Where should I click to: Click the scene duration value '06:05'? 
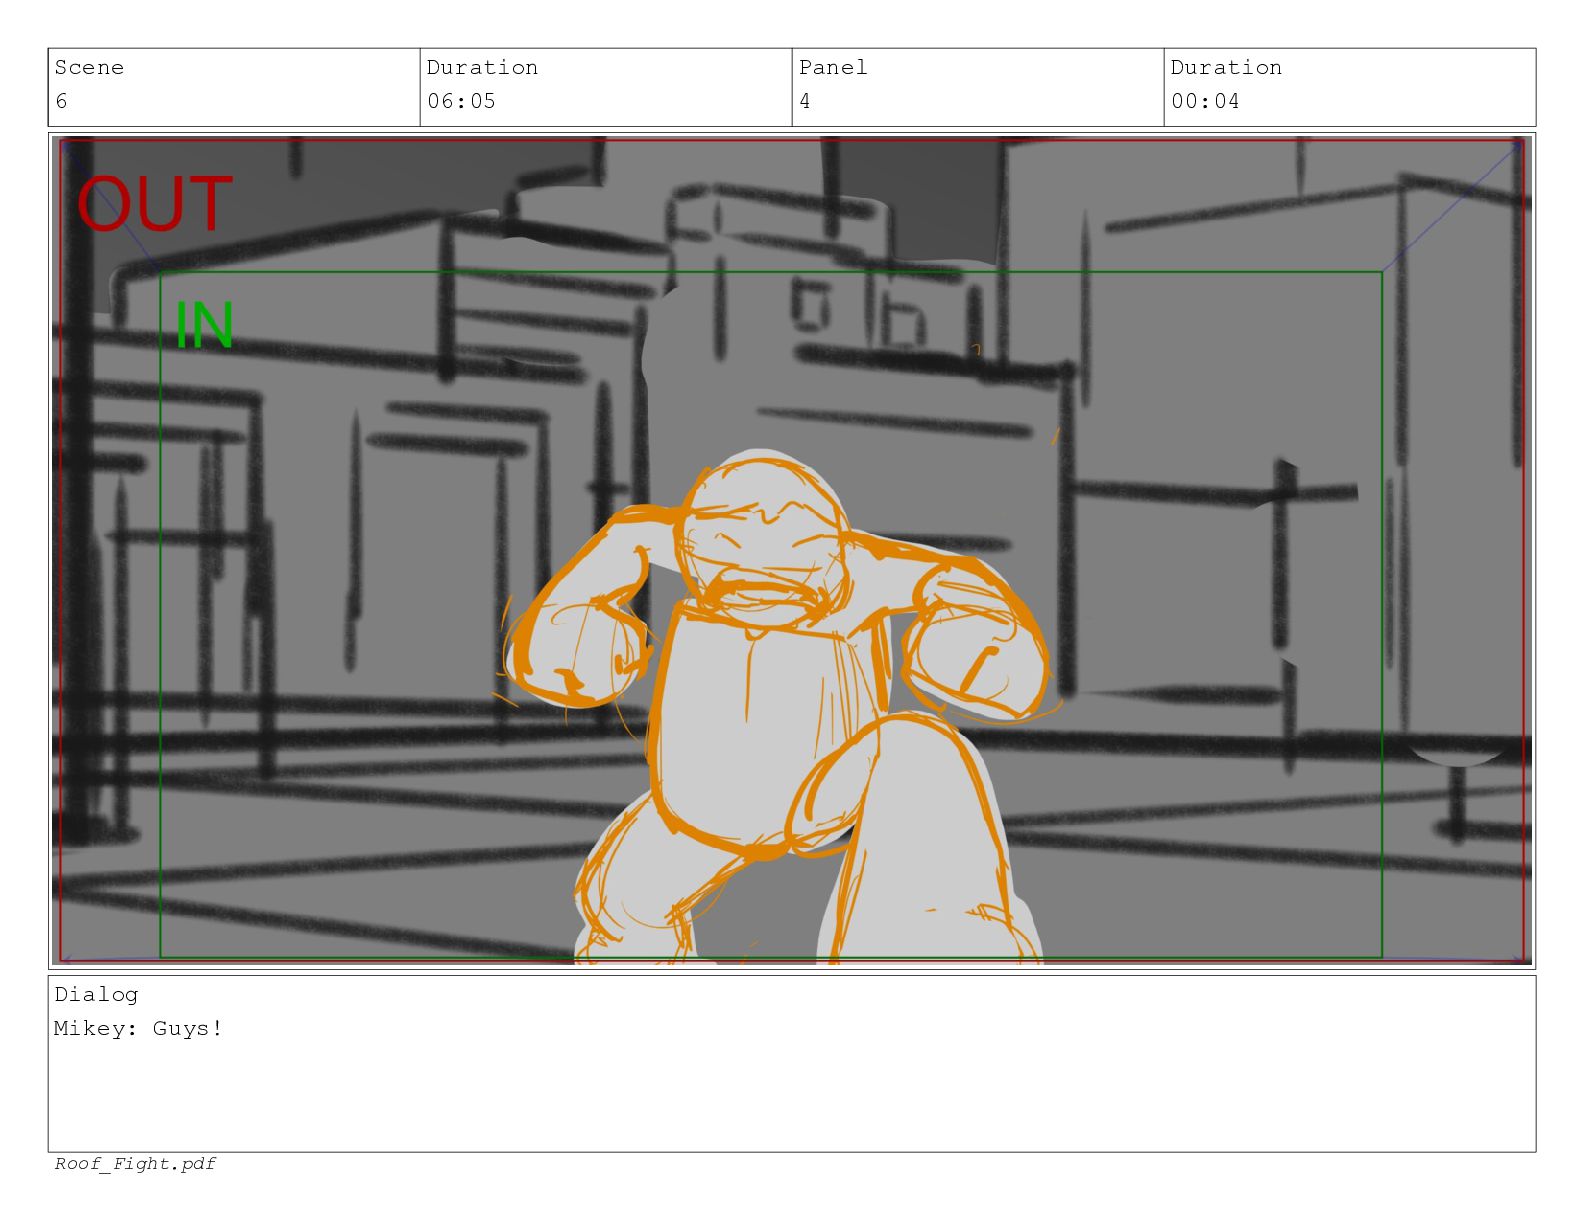pyautogui.click(x=461, y=101)
